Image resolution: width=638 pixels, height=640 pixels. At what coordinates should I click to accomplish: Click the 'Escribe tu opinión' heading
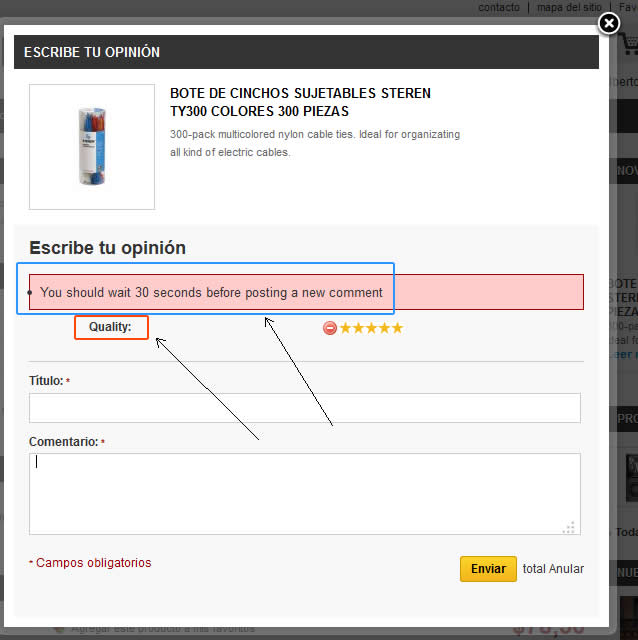point(107,248)
